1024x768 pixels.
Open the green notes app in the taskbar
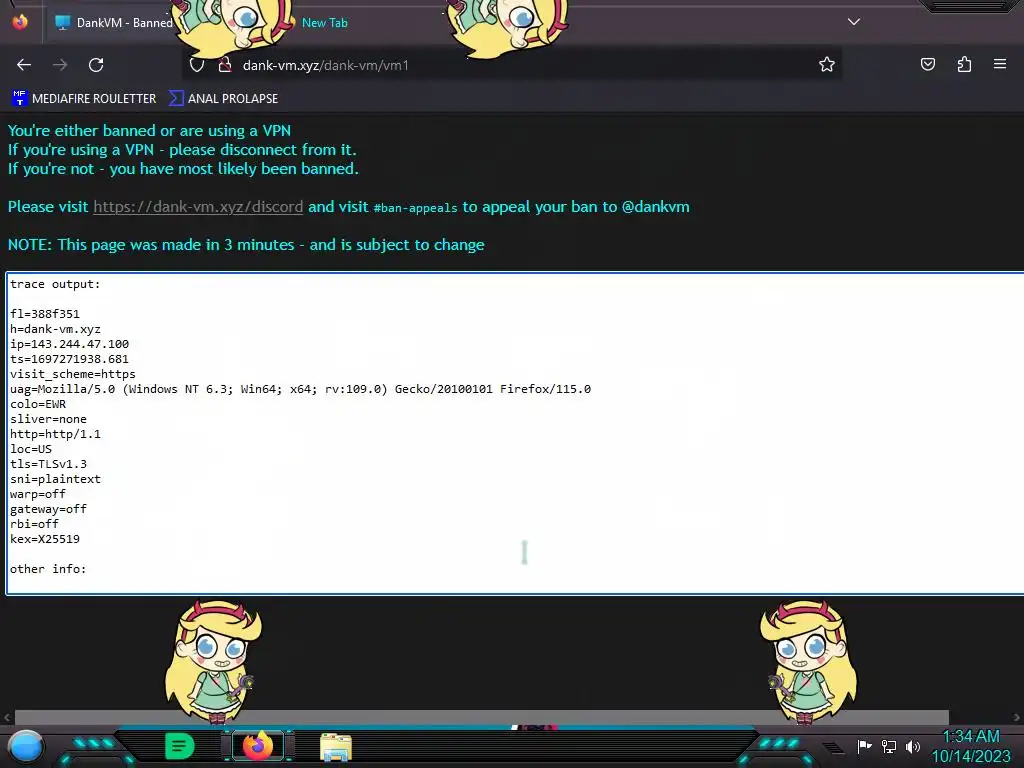coord(179,746)
